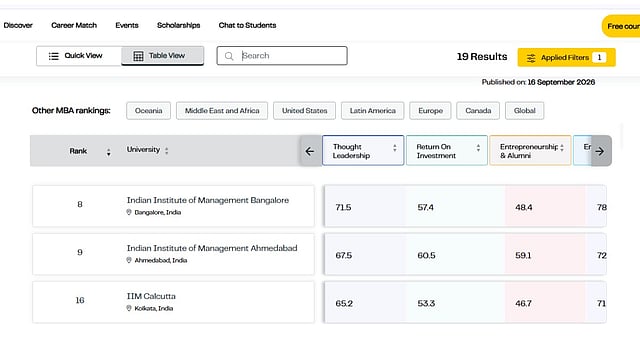This screenshot has width=640, height=360.
Task: Click location pin beside Ahmedabad, India
Action: (129, 260)
